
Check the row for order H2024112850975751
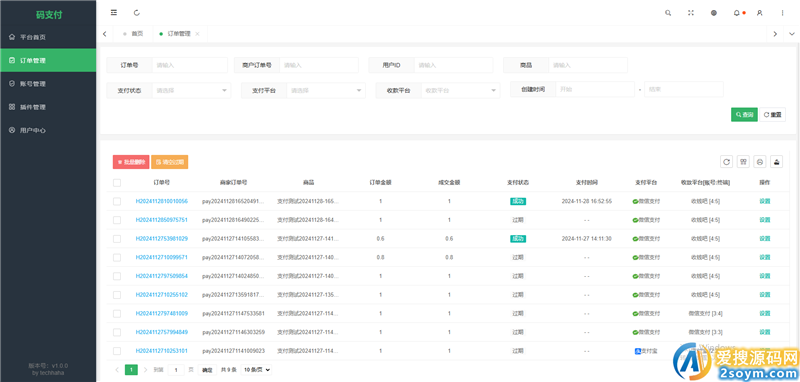pos(117,220)
